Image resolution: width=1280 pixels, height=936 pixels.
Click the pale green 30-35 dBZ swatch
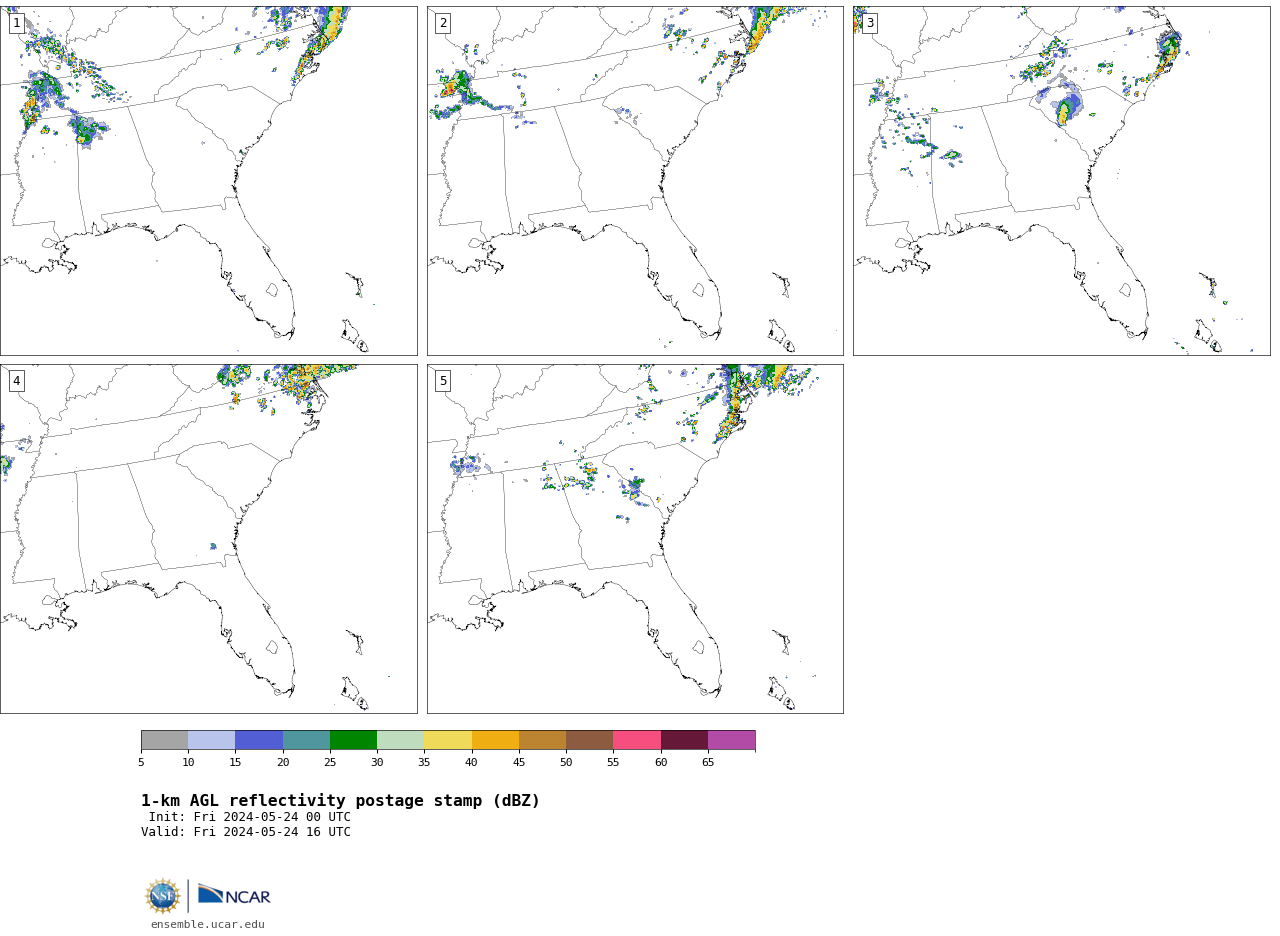[401, 740]
